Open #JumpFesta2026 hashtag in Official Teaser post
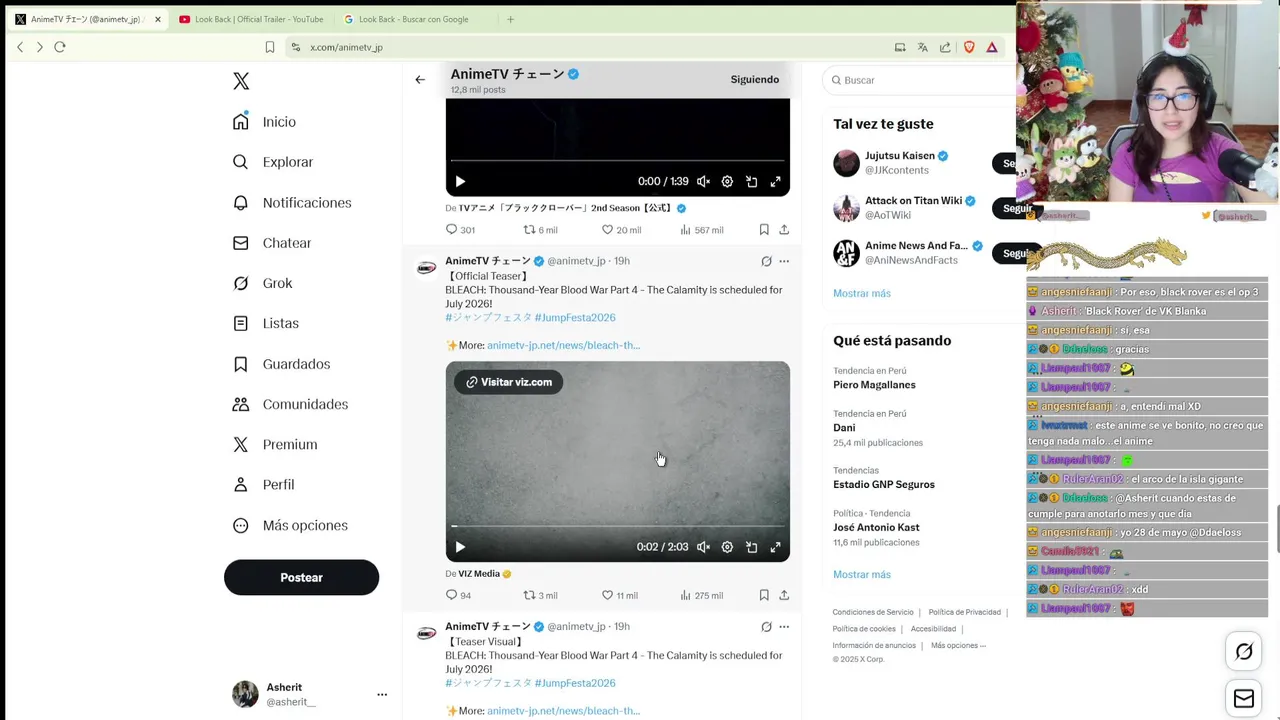The image size is (1280, 720). (x=575, y=317)
